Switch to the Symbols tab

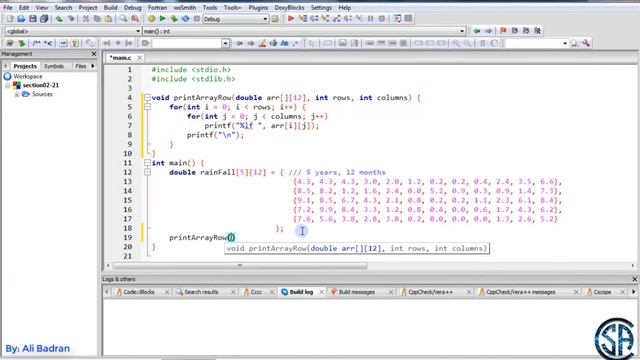point(53,66)
